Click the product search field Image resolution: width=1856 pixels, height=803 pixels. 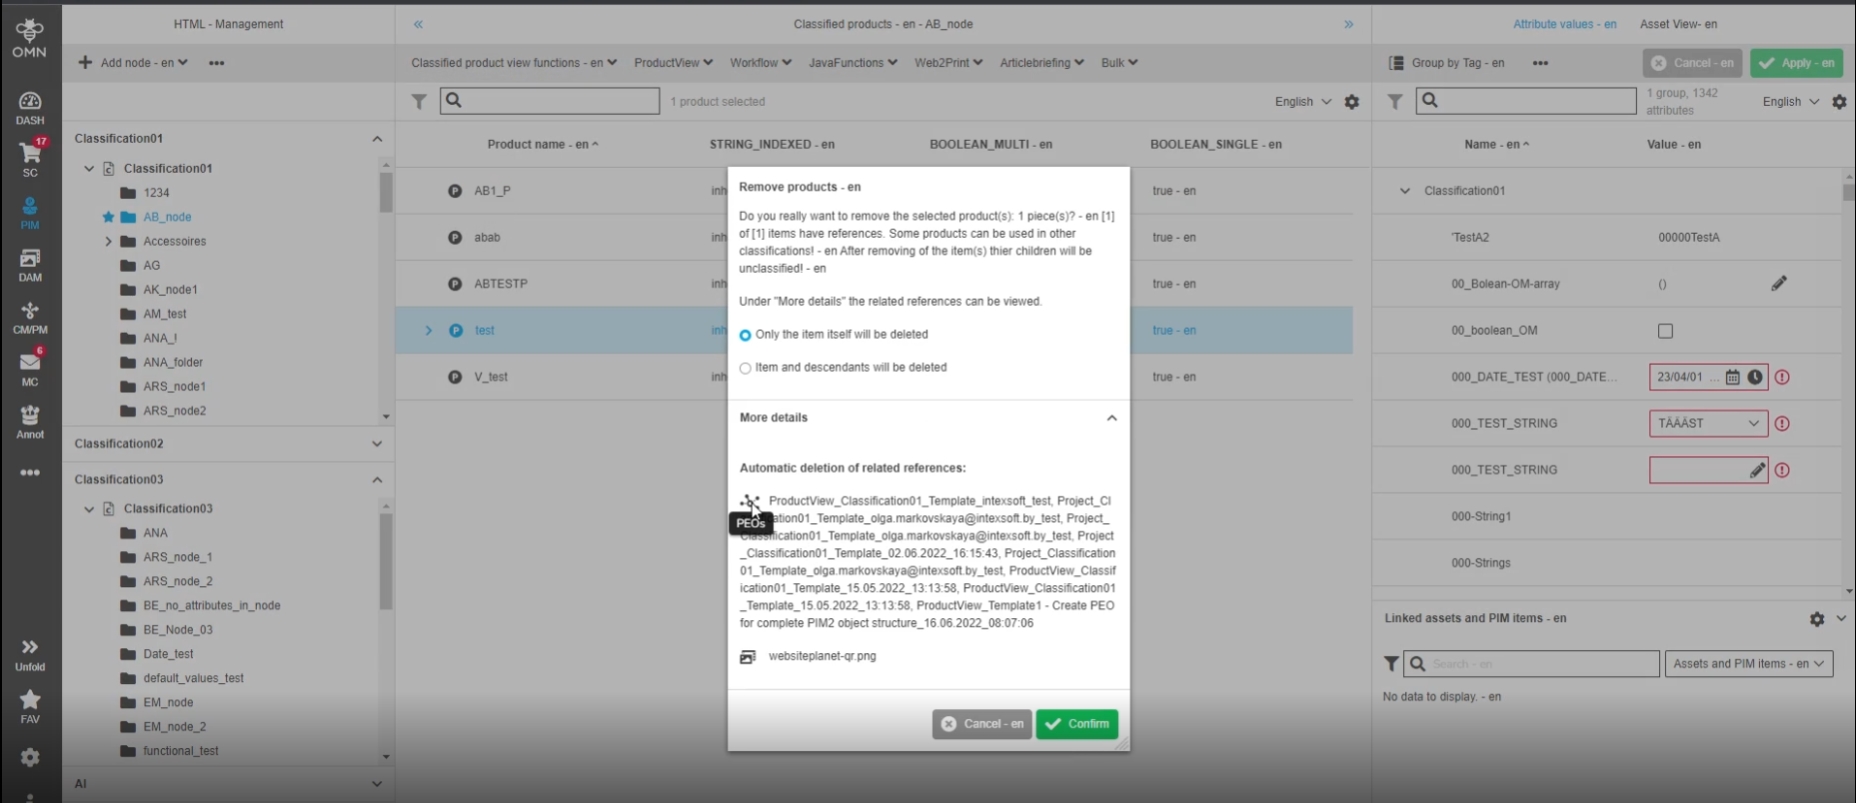[550, 101]
